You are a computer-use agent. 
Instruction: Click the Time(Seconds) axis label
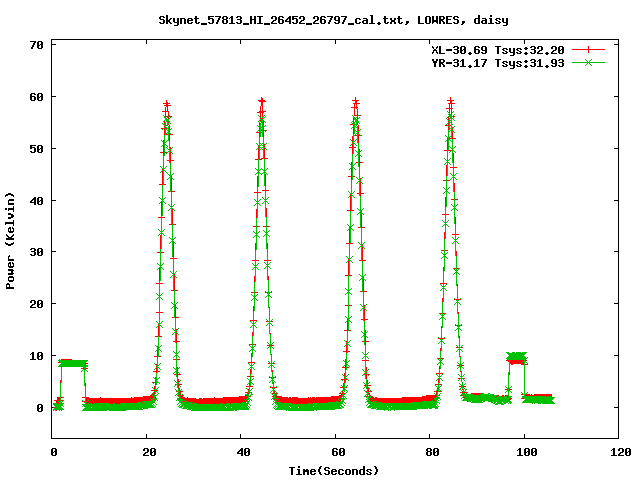coord(334,471)
